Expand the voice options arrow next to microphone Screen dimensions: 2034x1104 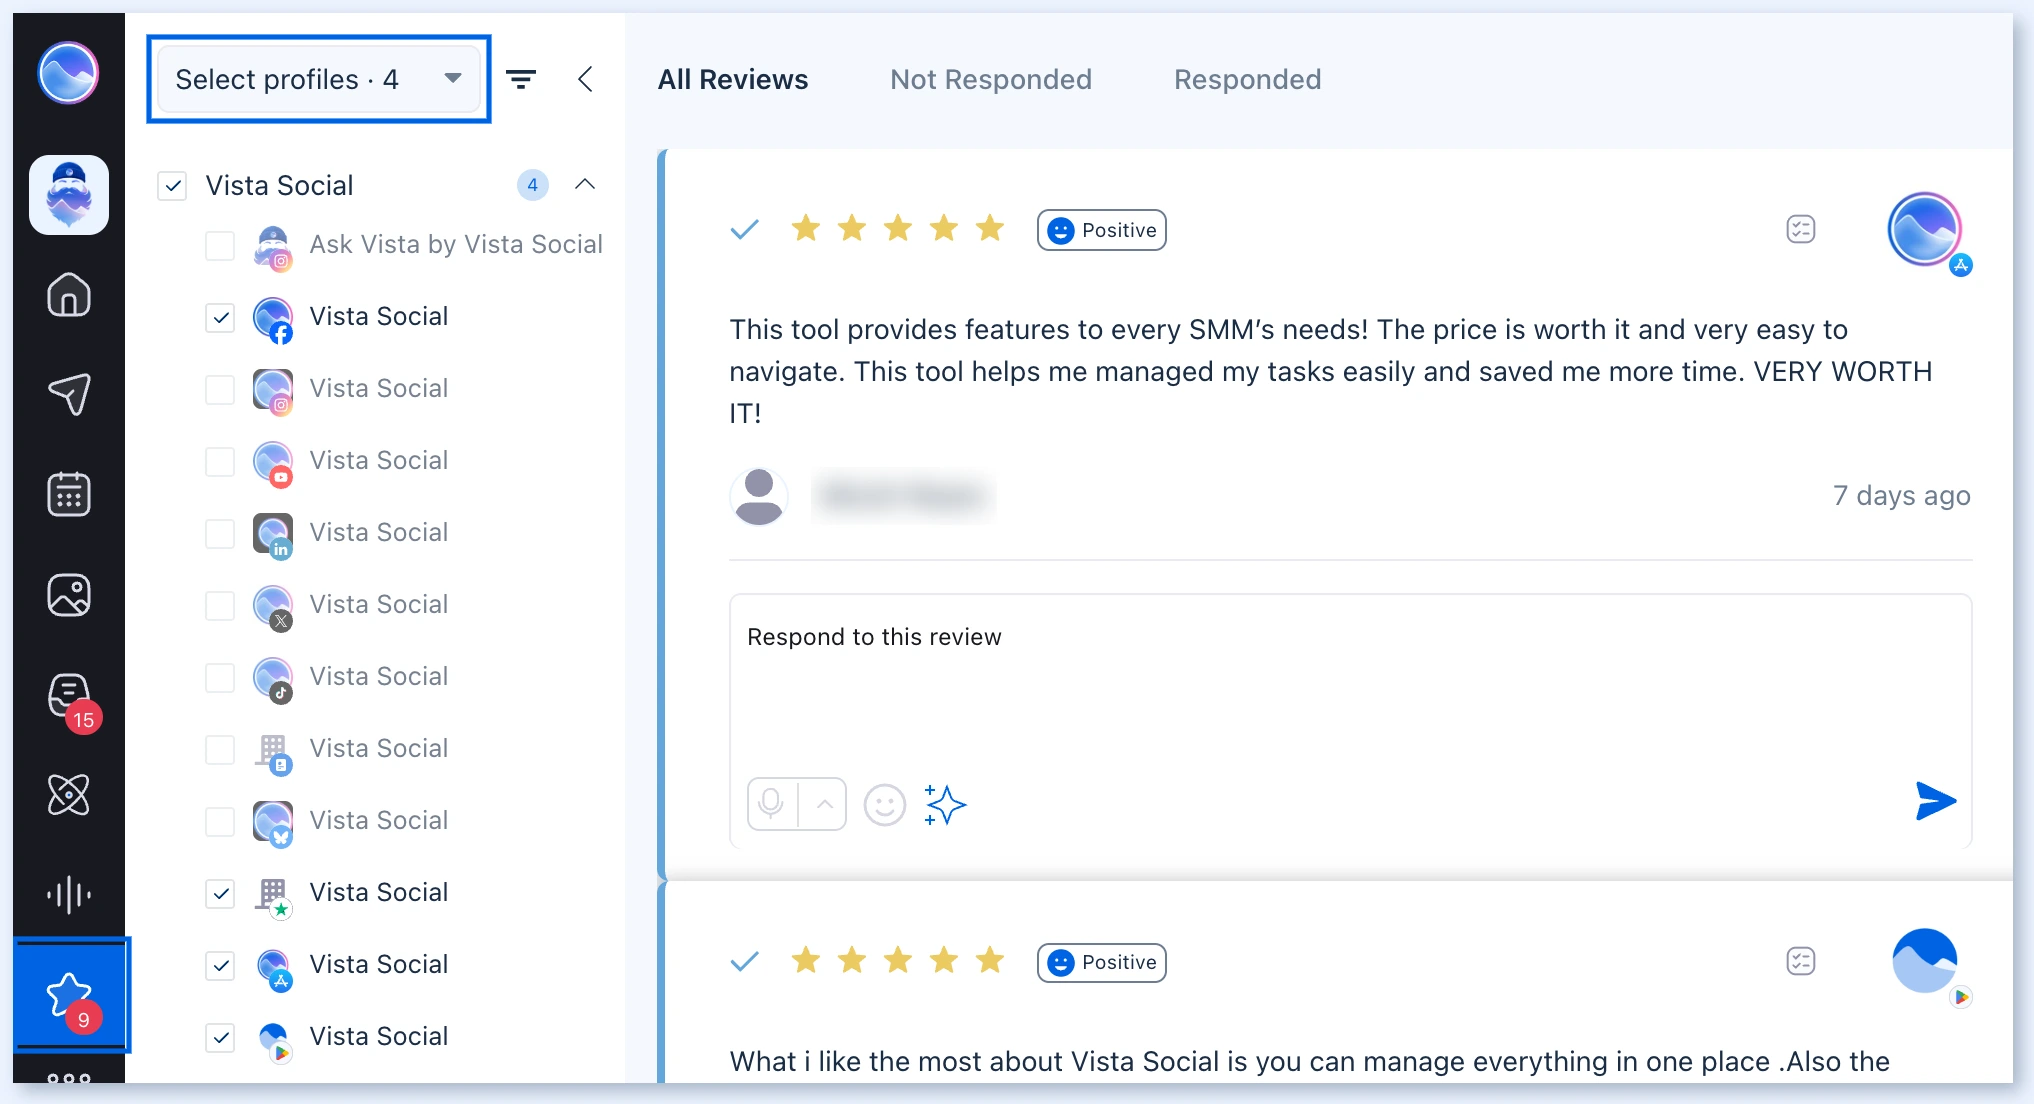824,804
